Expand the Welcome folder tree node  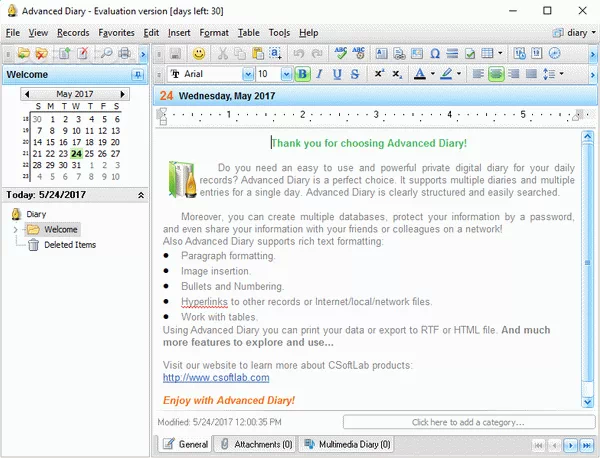(x=15, y=230)
